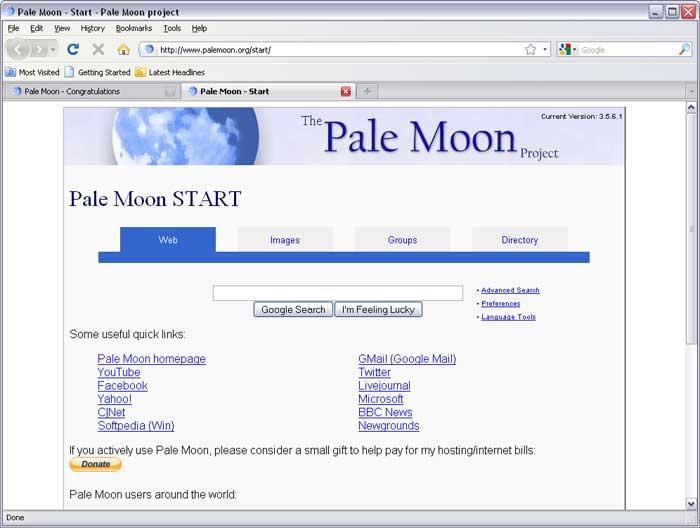The image size is (700, 528).
Task: Select the Groups search tab
Action: [402, 240]
